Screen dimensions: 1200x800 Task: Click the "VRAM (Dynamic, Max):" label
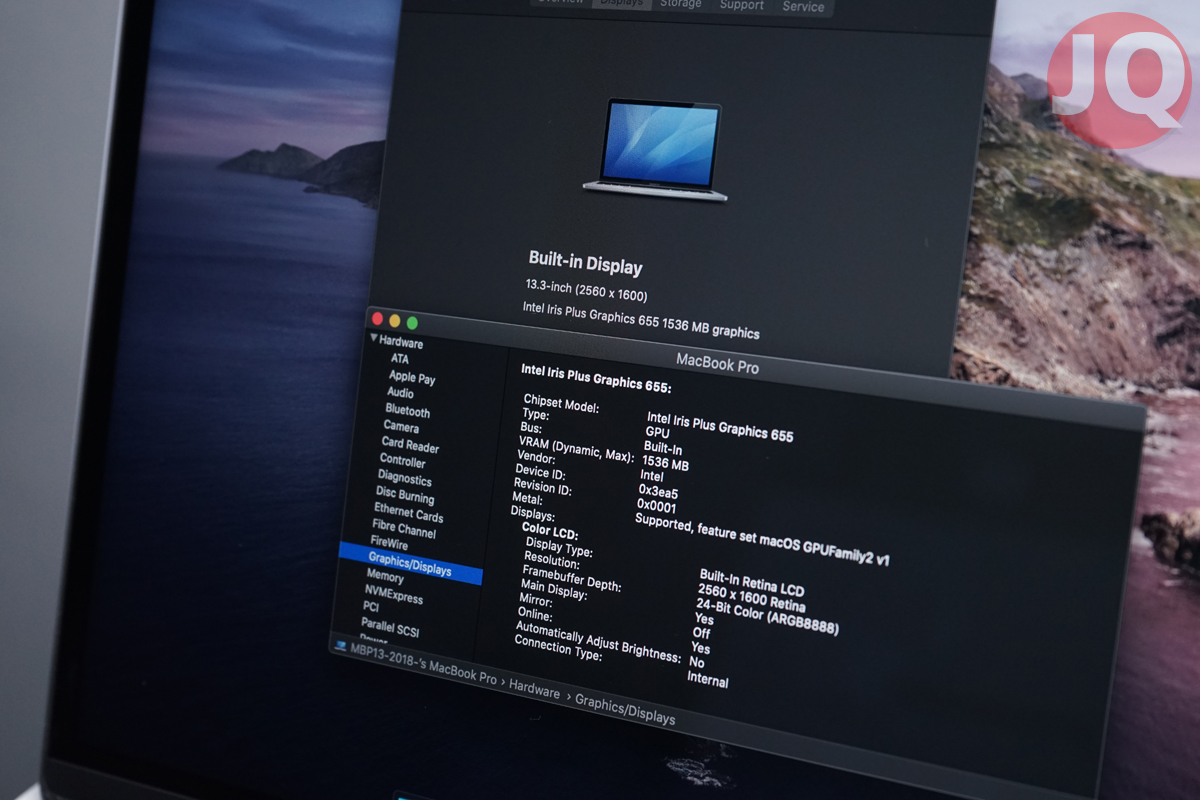point(575,449)
